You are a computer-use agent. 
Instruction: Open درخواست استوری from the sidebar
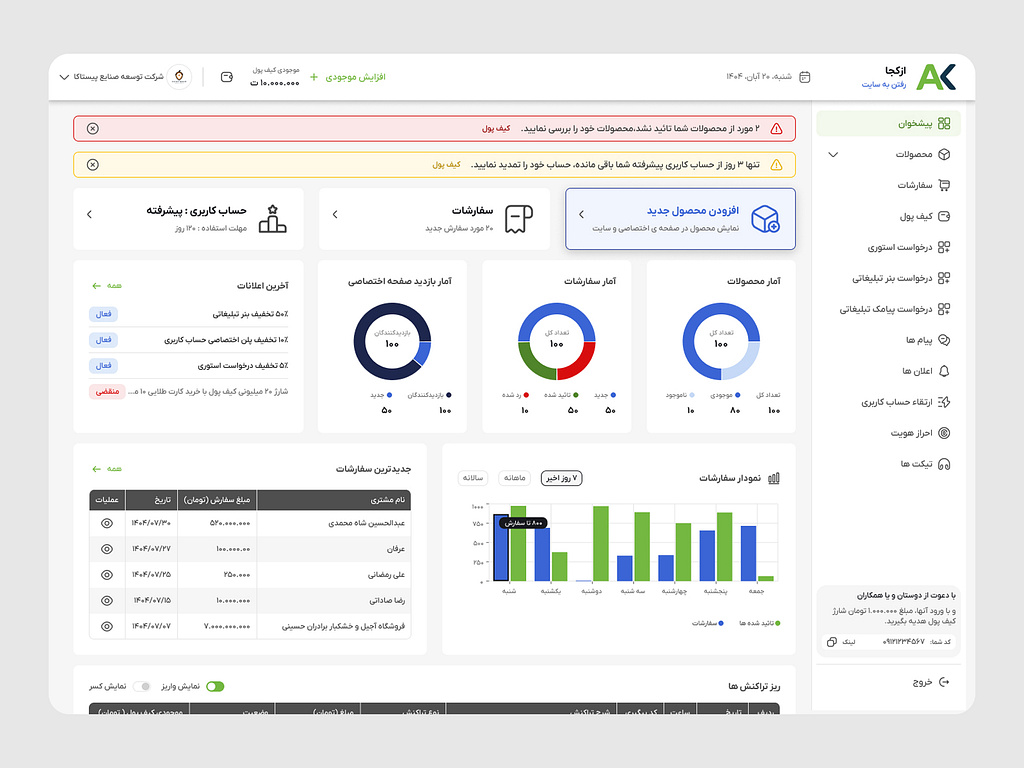coord(945,247)
